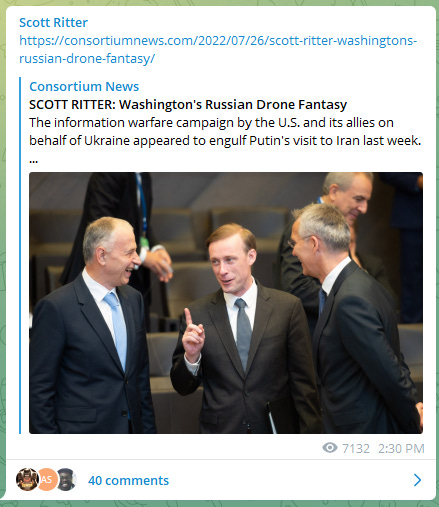The width and height of the screenshot is (439, 507).
Task: Click the ellipsis below the preview description
Action: (x=33, y=161)
